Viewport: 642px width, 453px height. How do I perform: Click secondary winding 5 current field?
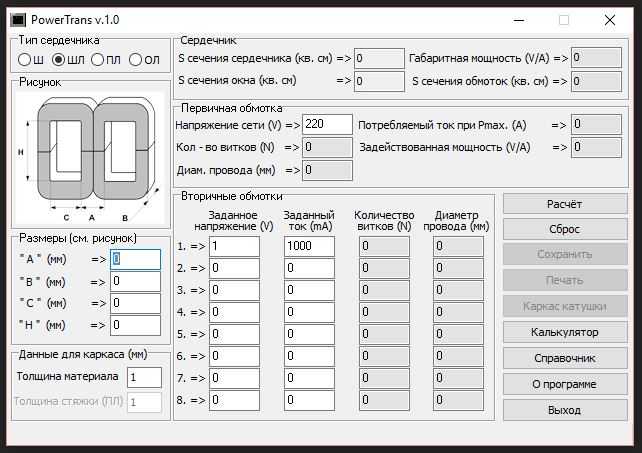(x=309, y=334)
